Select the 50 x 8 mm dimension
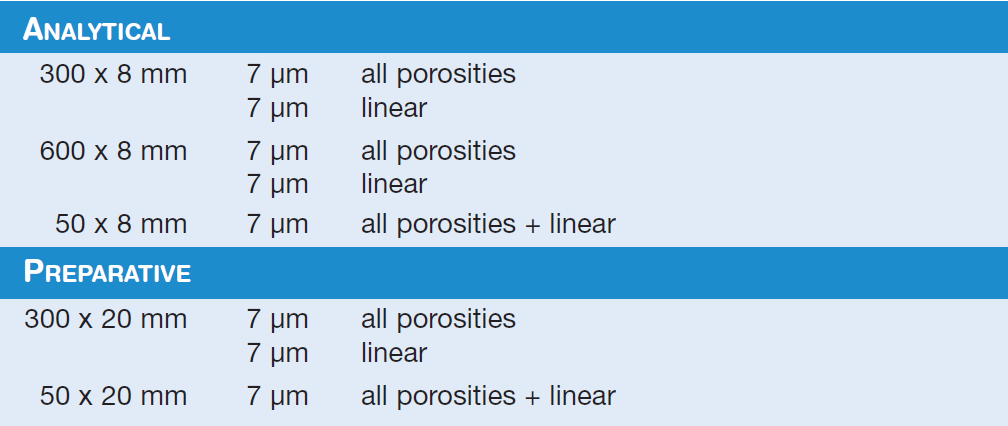Screen dimensions: 1008x426 (x=121, y=224)
